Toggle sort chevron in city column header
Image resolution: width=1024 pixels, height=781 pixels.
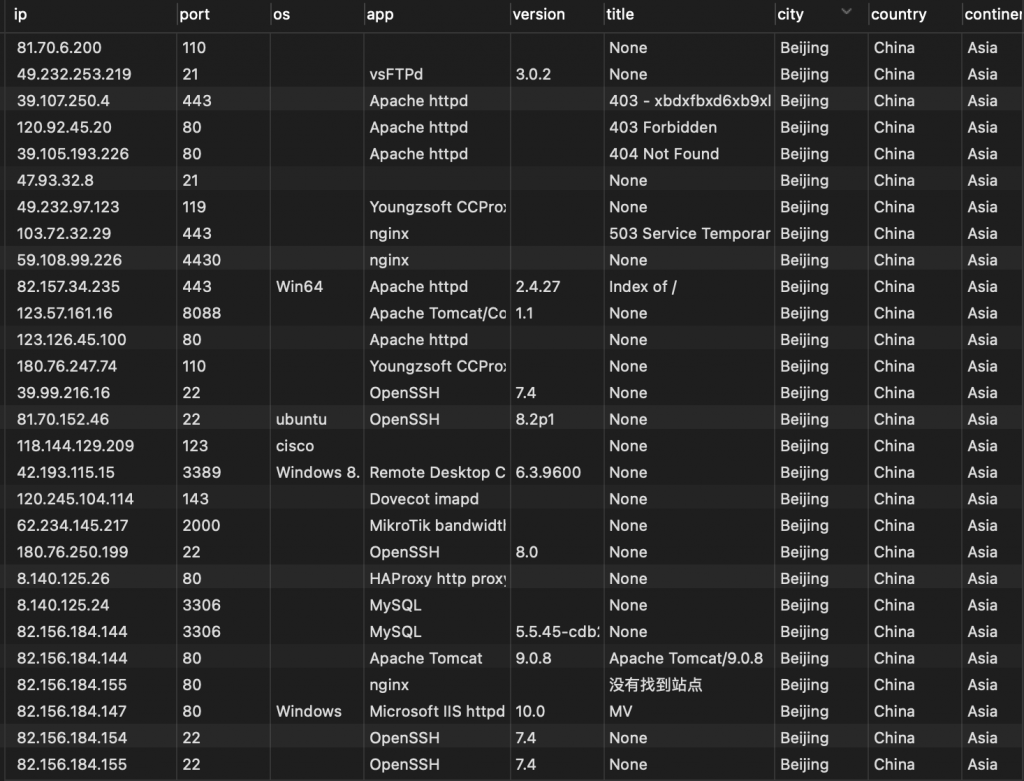(846, 11)
